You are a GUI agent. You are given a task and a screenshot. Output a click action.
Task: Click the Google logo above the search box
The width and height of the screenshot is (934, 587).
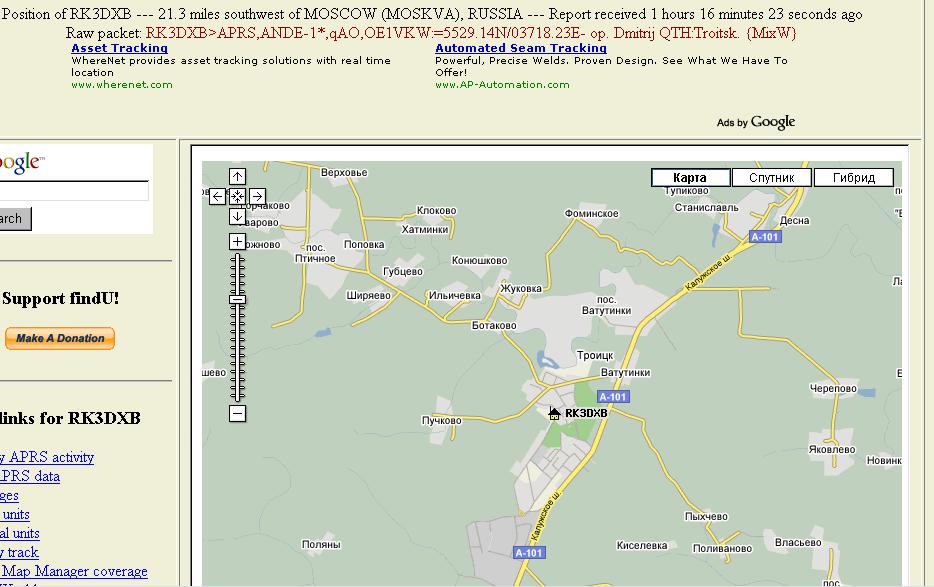click(21, 162)
